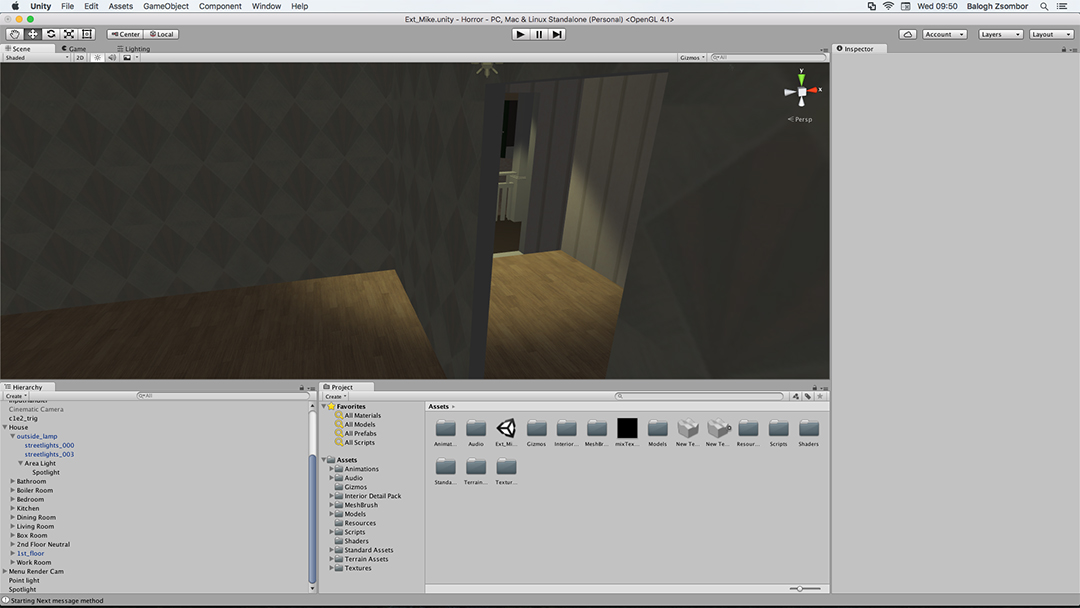
Task: Select the Scale tool
Action: (69, 34)
